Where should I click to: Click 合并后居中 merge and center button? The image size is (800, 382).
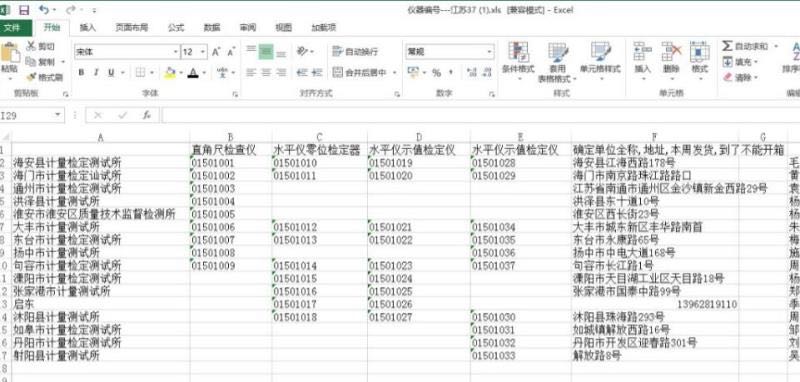(360, 73)
